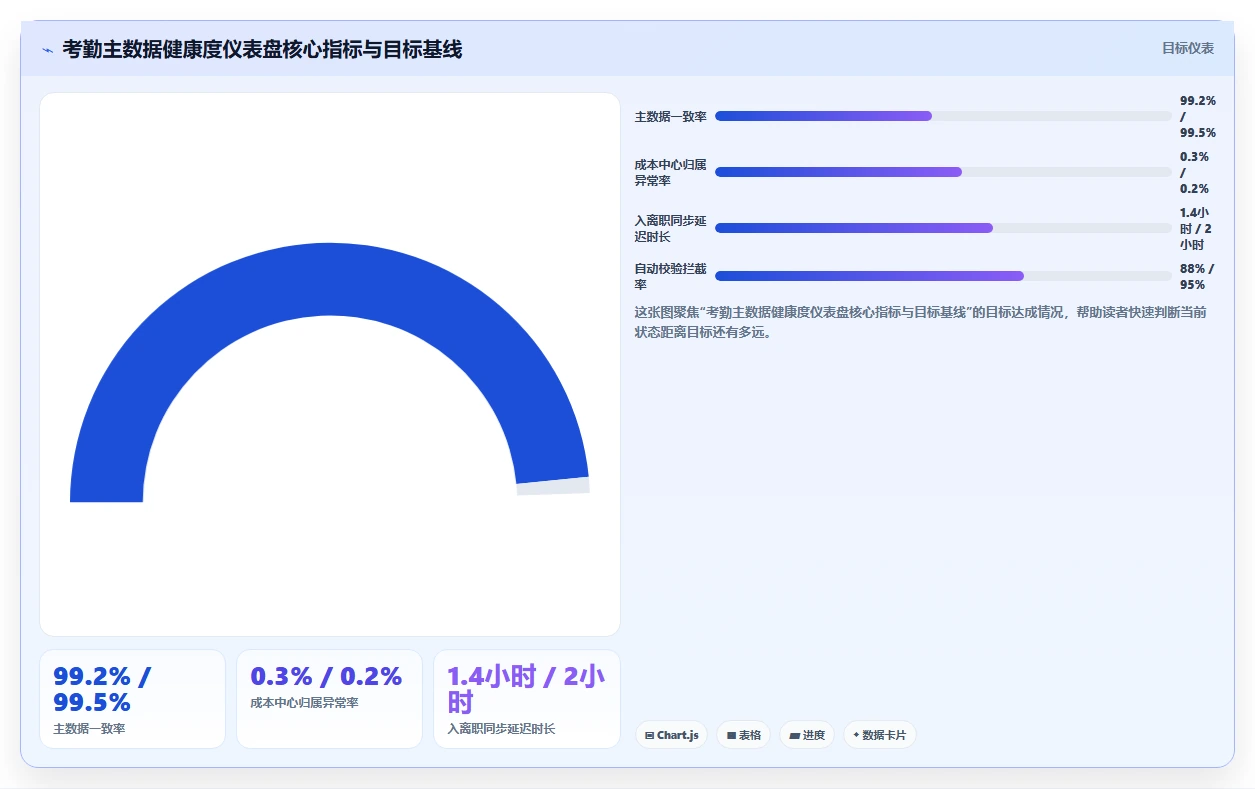Select the 数据卡片 tag

(879, 735)
